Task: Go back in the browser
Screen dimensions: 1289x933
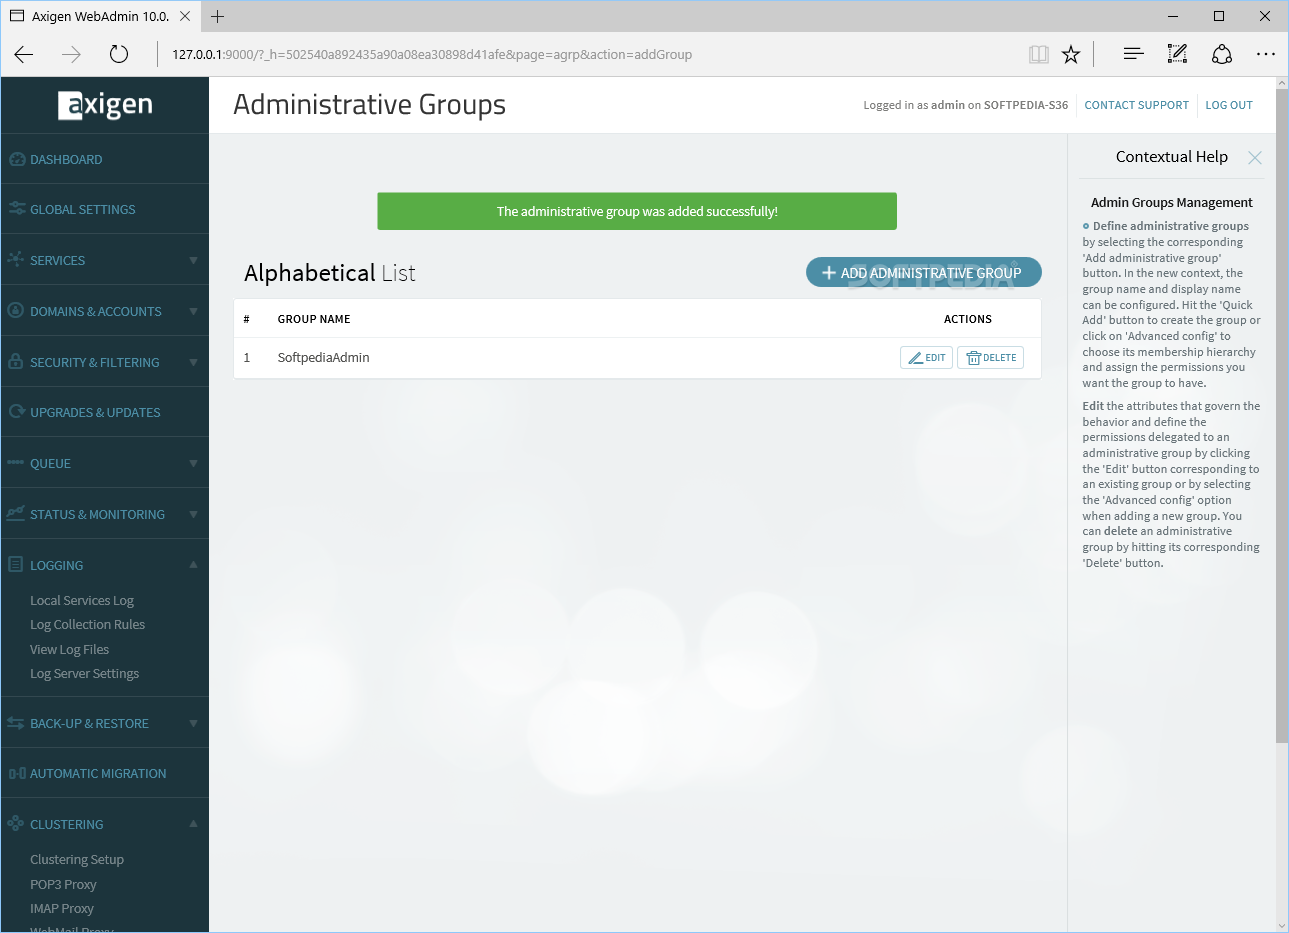Action: (24, 55)
